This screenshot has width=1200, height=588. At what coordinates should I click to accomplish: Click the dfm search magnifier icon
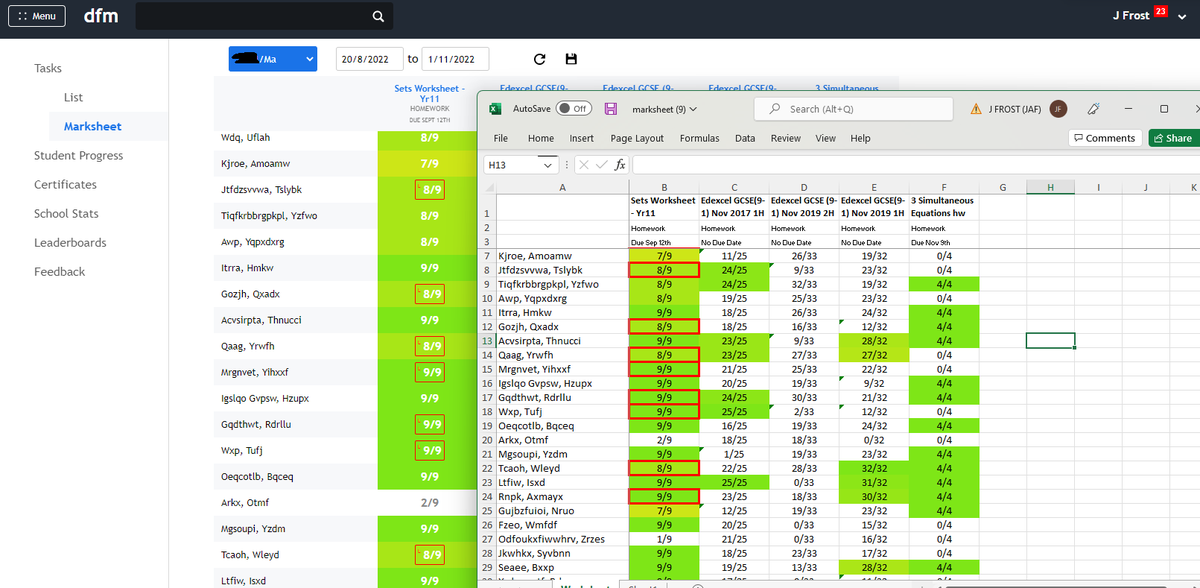(x=377, y=16)
